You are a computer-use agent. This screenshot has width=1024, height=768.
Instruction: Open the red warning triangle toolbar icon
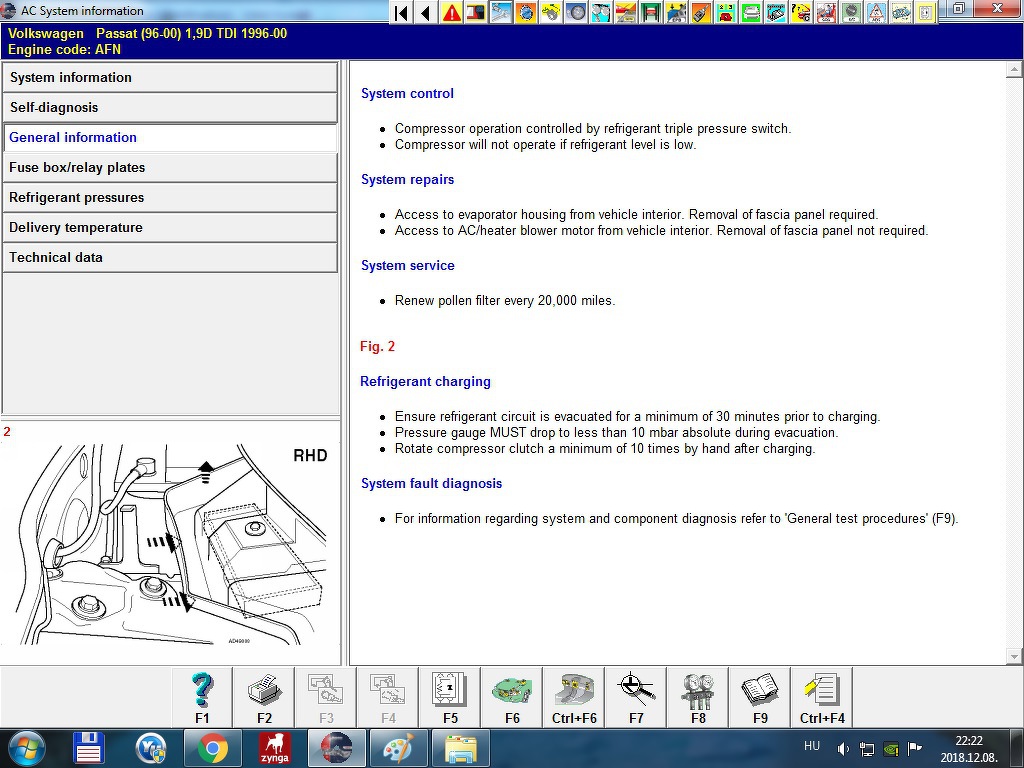(x=451, y=12)
